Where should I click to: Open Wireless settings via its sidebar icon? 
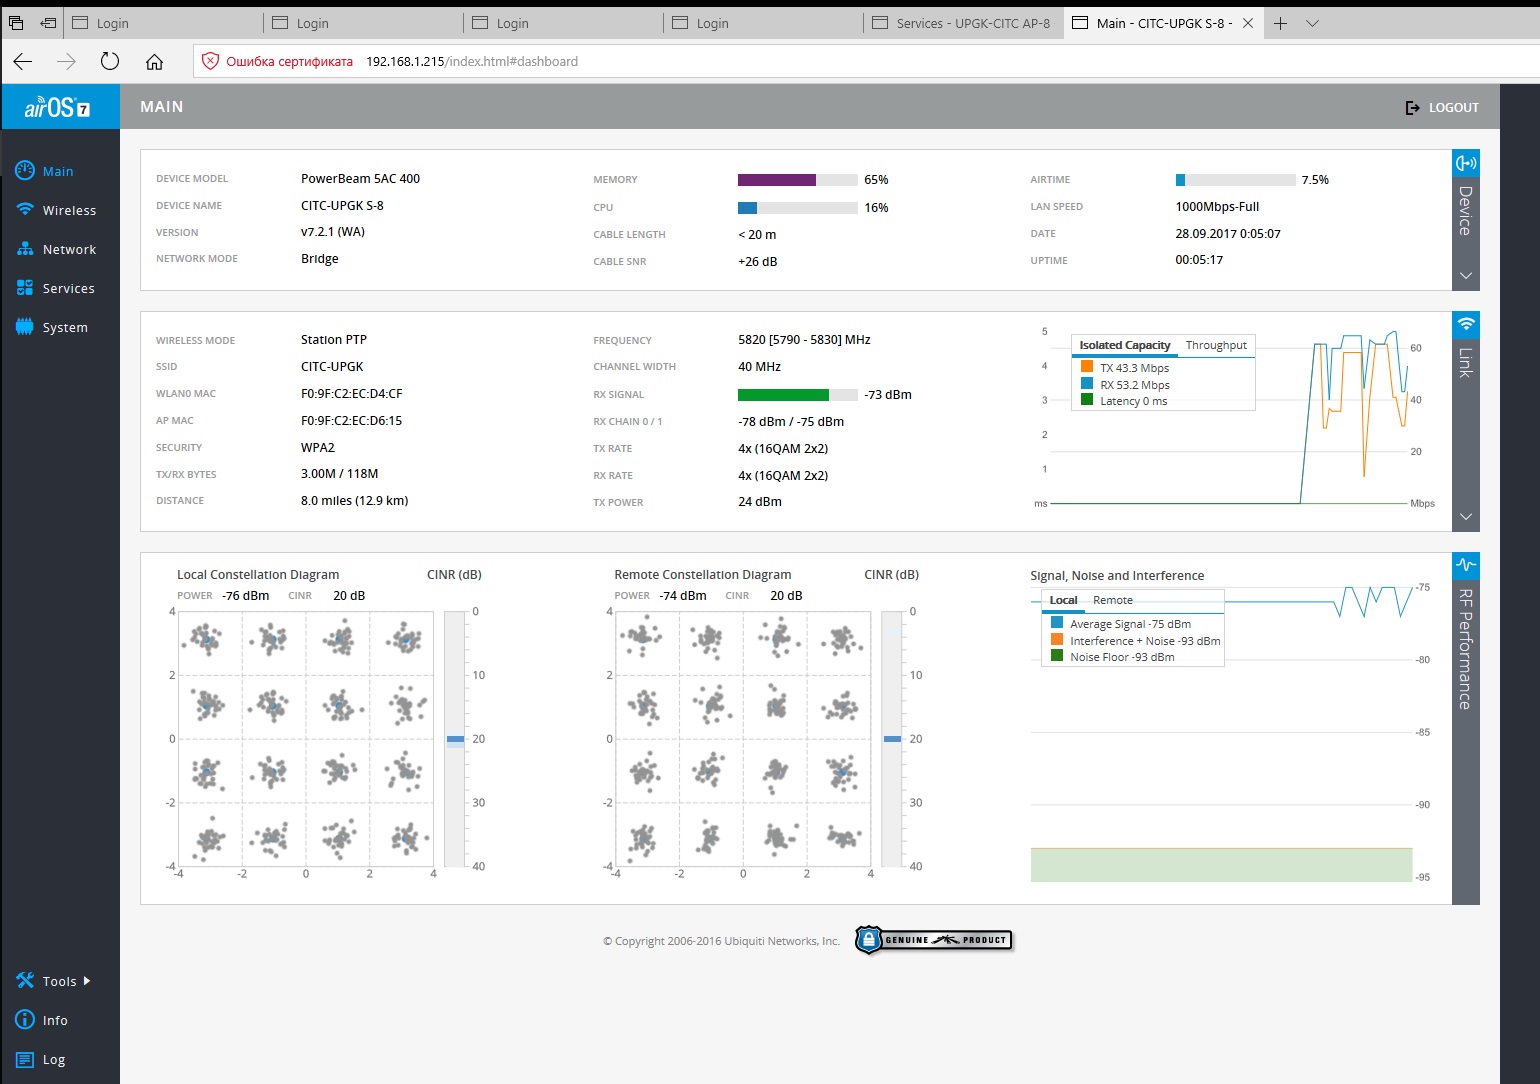coord(25,210)
